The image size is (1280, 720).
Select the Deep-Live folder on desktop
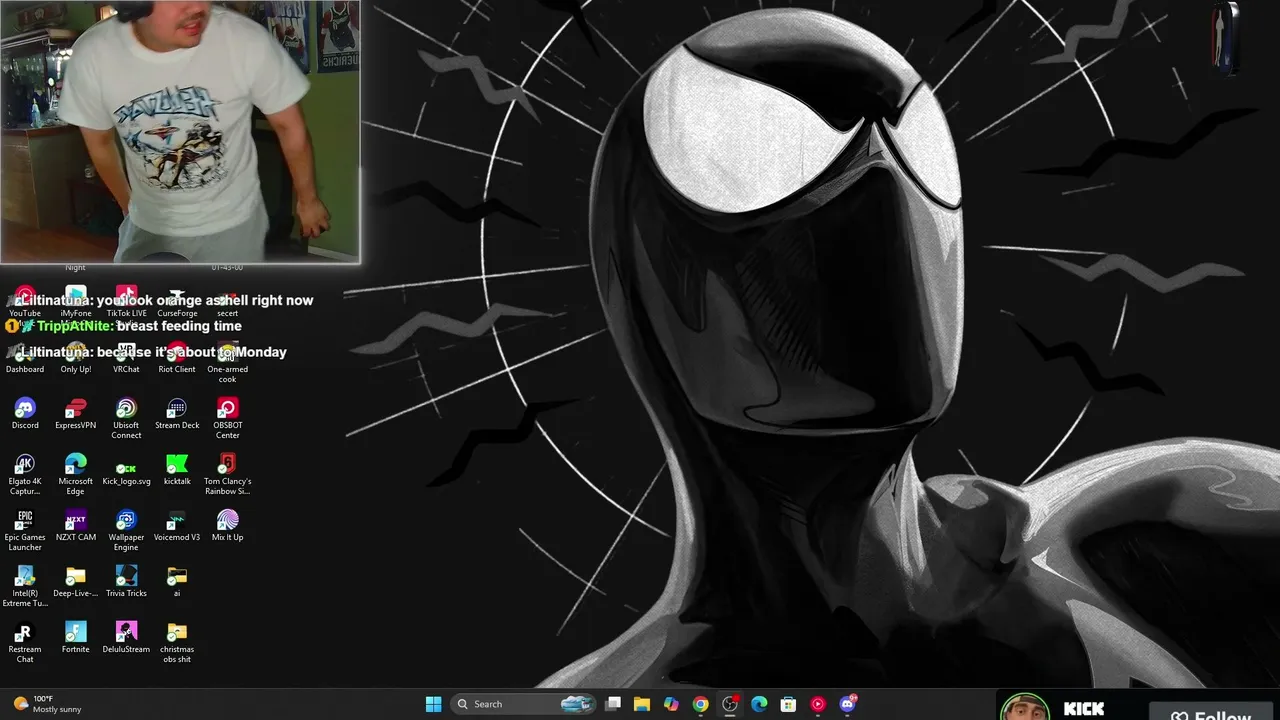tap(76, 581)
